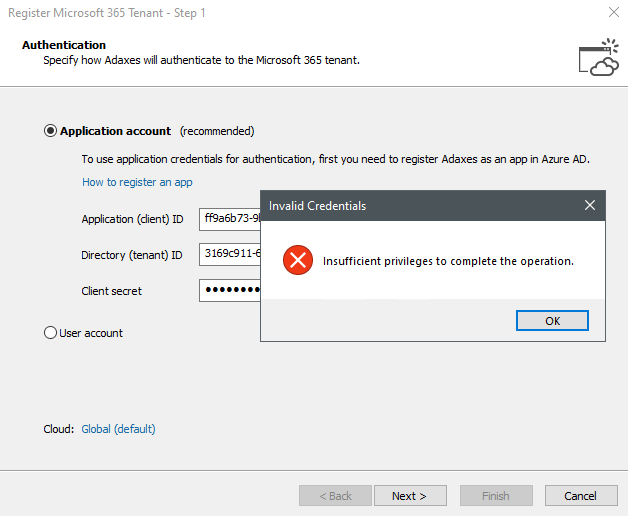Click the Application (client) ID label
This screenshot has height=516, width=628.
tap(133, 219)
